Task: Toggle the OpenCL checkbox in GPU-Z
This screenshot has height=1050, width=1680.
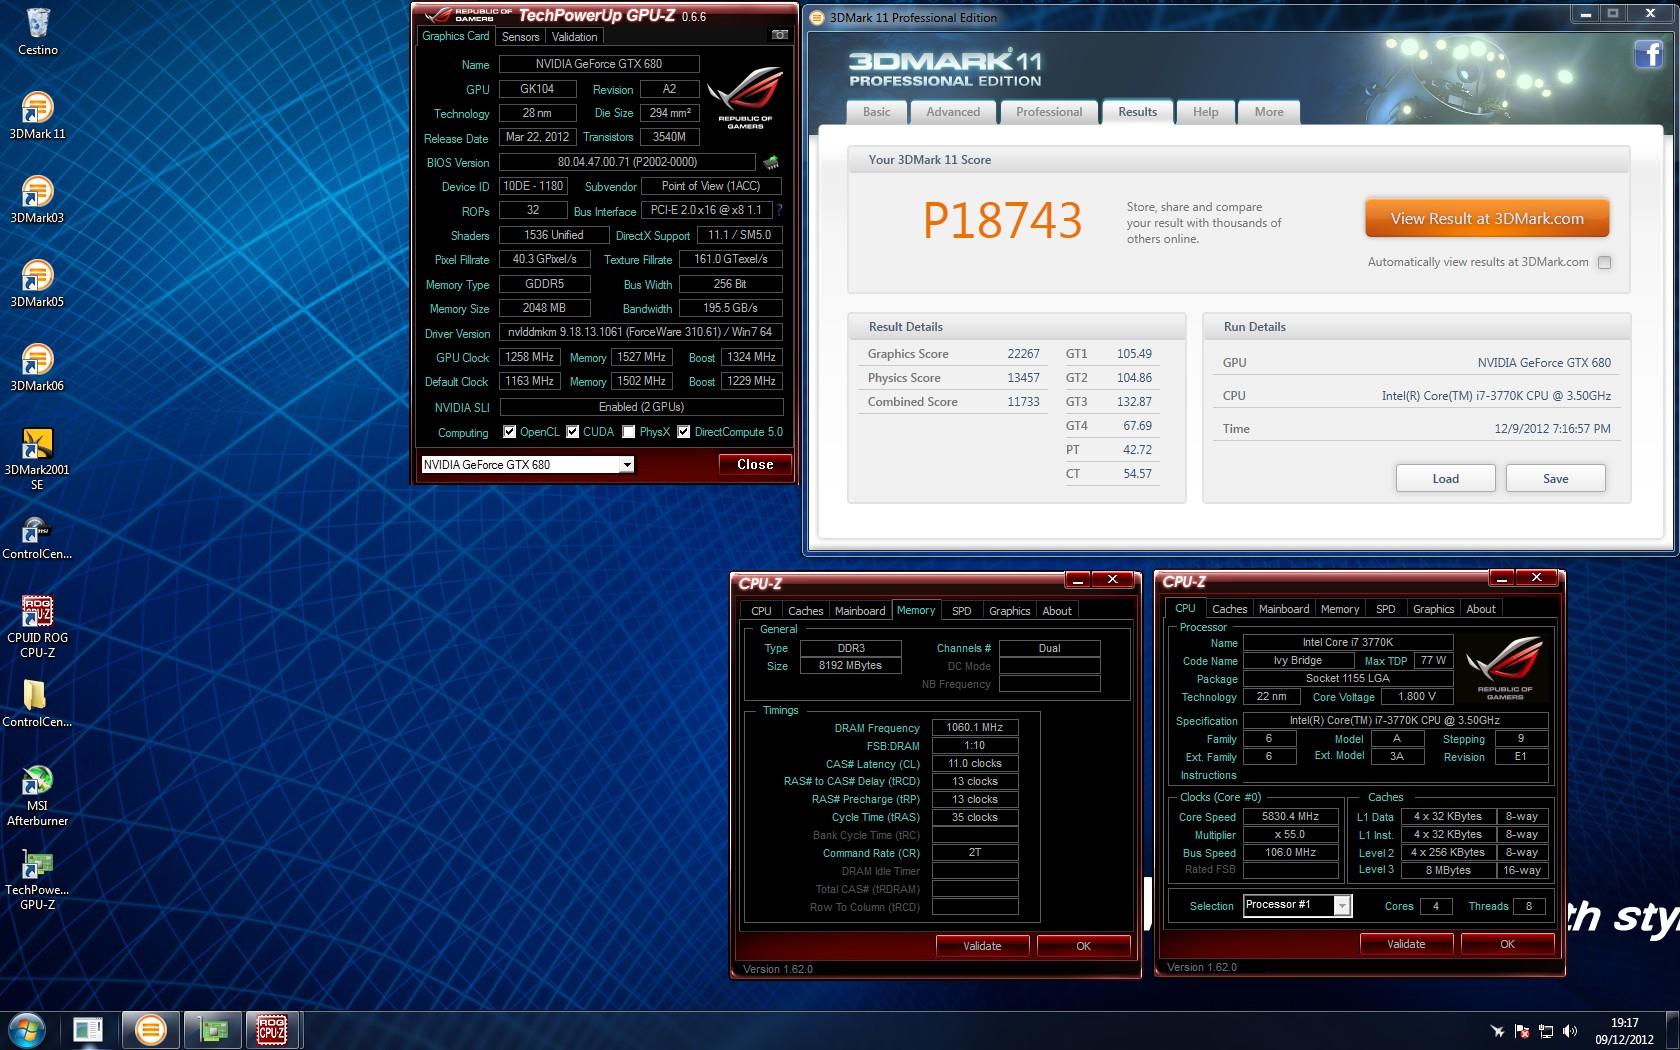Action: pos(510,432)
